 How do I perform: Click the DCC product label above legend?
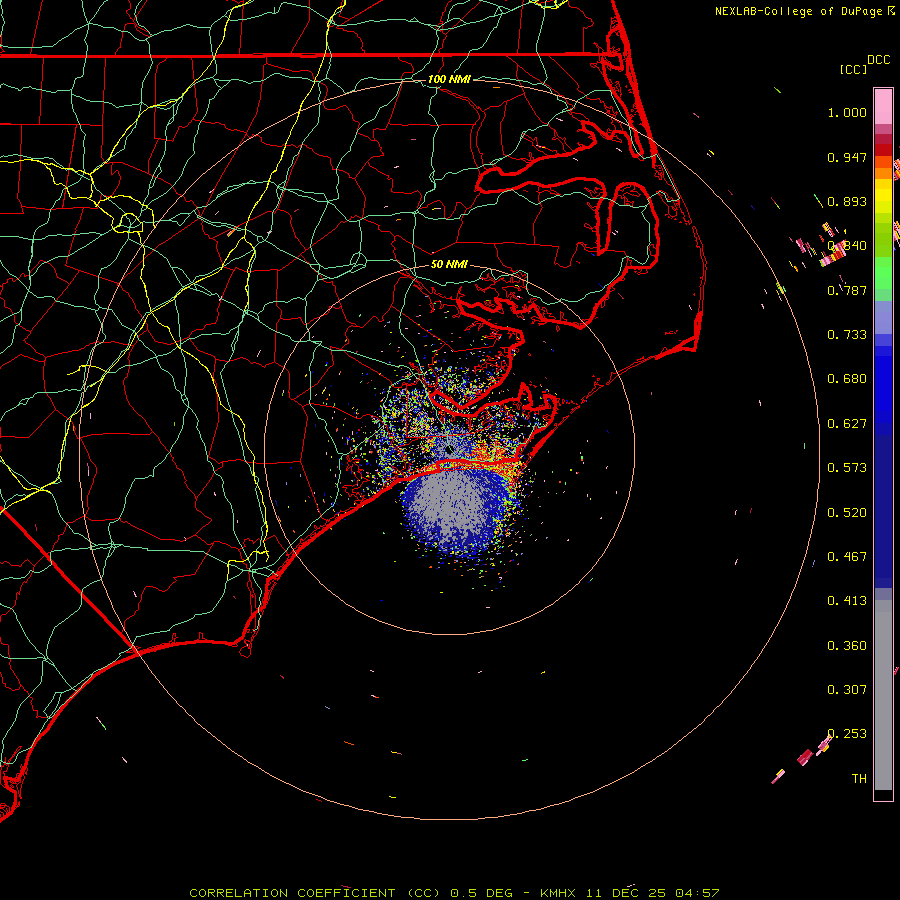click(x=879, y=60)
